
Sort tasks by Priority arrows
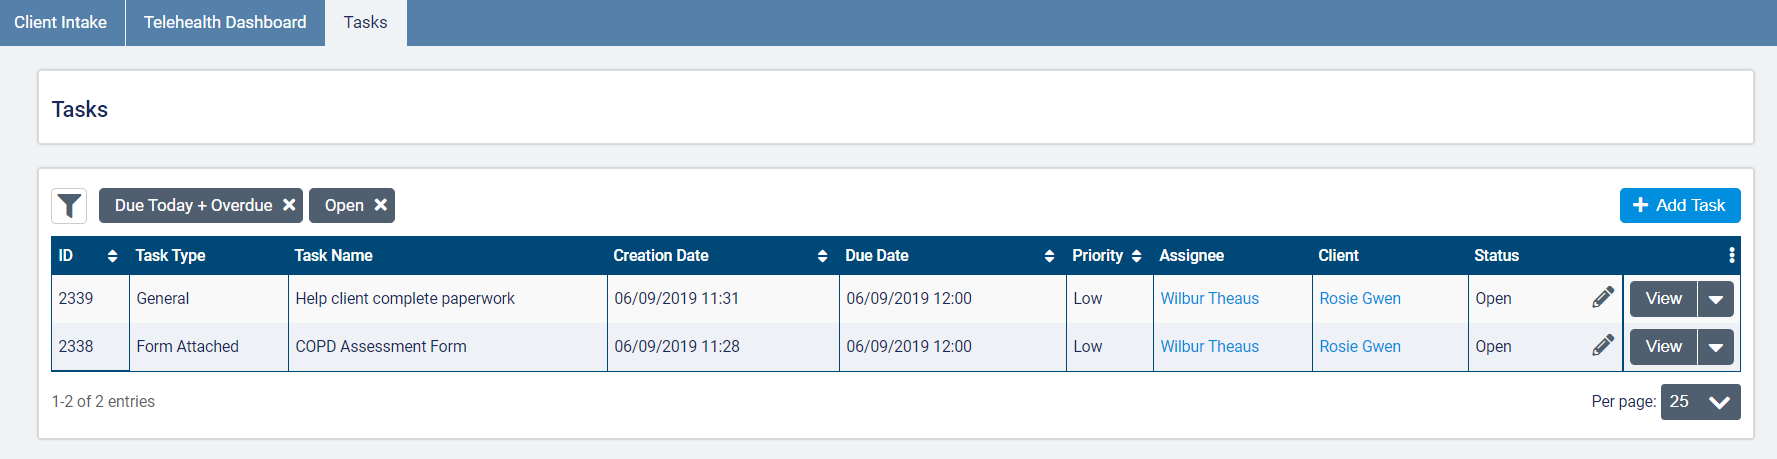coord(1136,256)
